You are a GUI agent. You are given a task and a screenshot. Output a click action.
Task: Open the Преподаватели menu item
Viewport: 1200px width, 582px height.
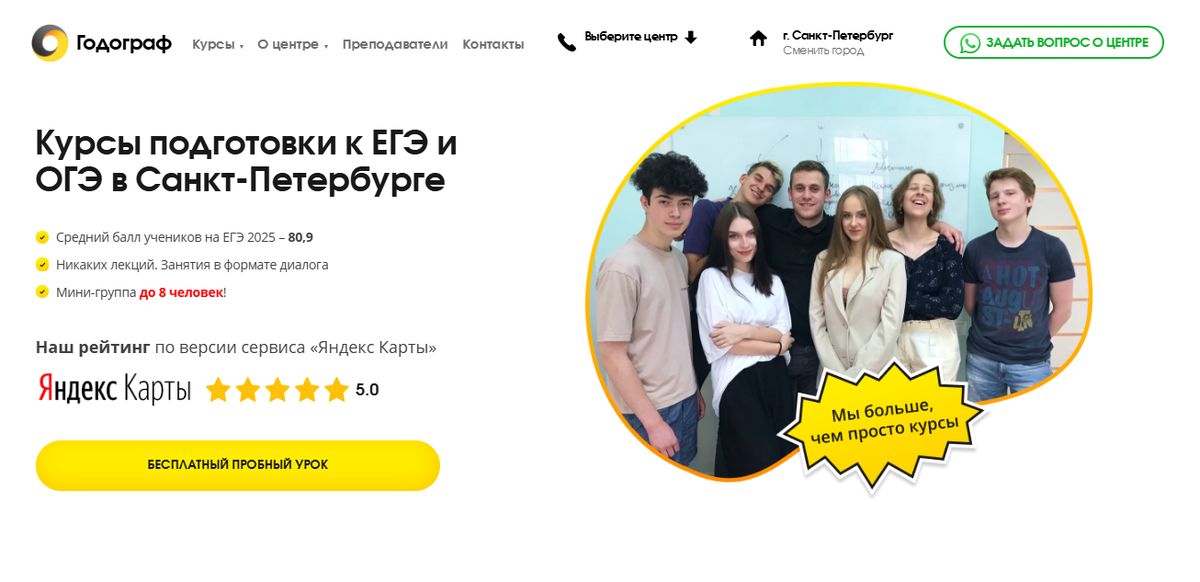395,44
